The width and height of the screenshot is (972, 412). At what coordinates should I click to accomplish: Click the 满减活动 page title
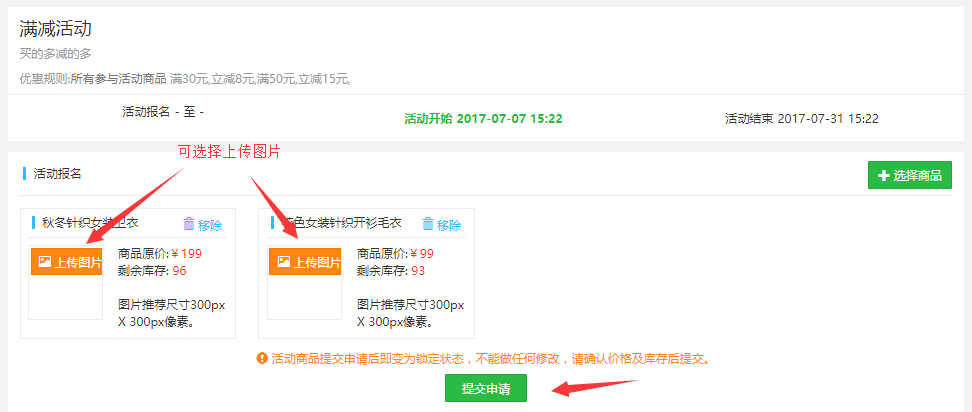56,28
